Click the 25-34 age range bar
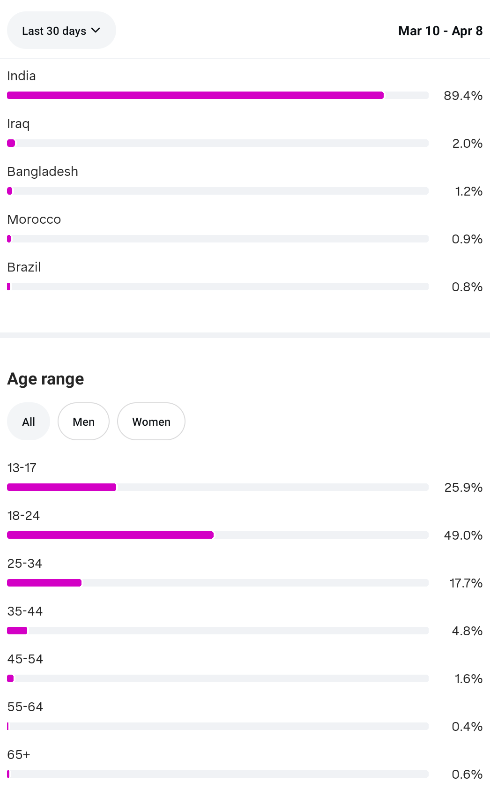This screenshot has height=788, width=490. (x=218, y=583)
